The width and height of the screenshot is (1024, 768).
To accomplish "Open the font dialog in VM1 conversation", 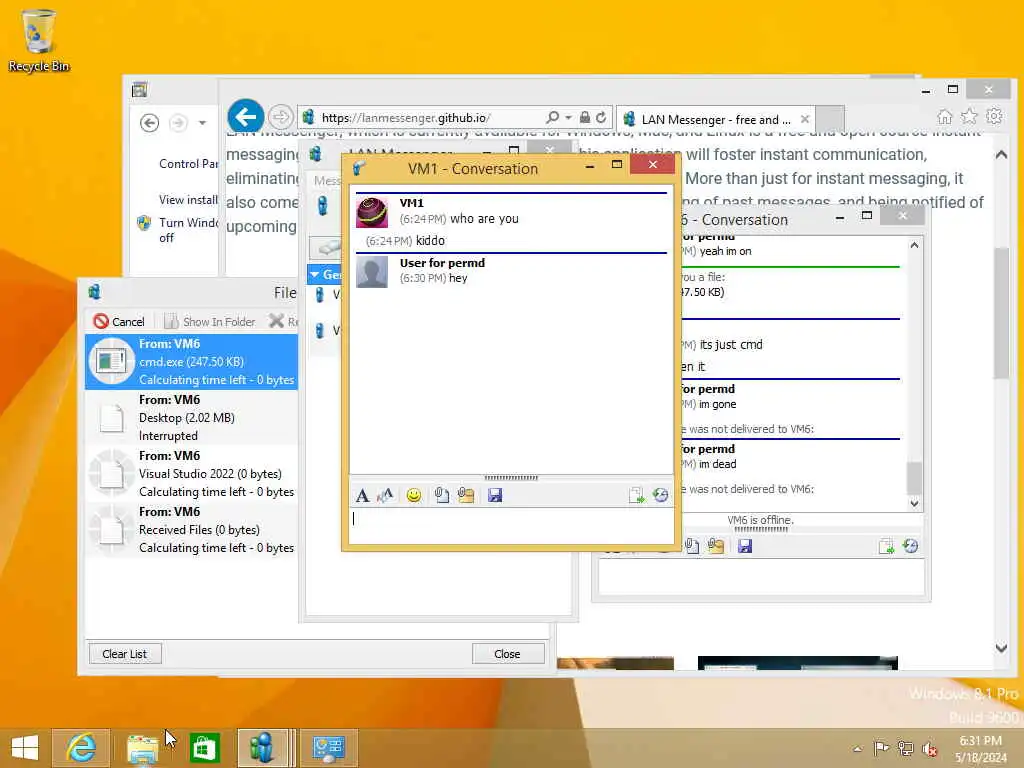I will (x=362, y=496).
